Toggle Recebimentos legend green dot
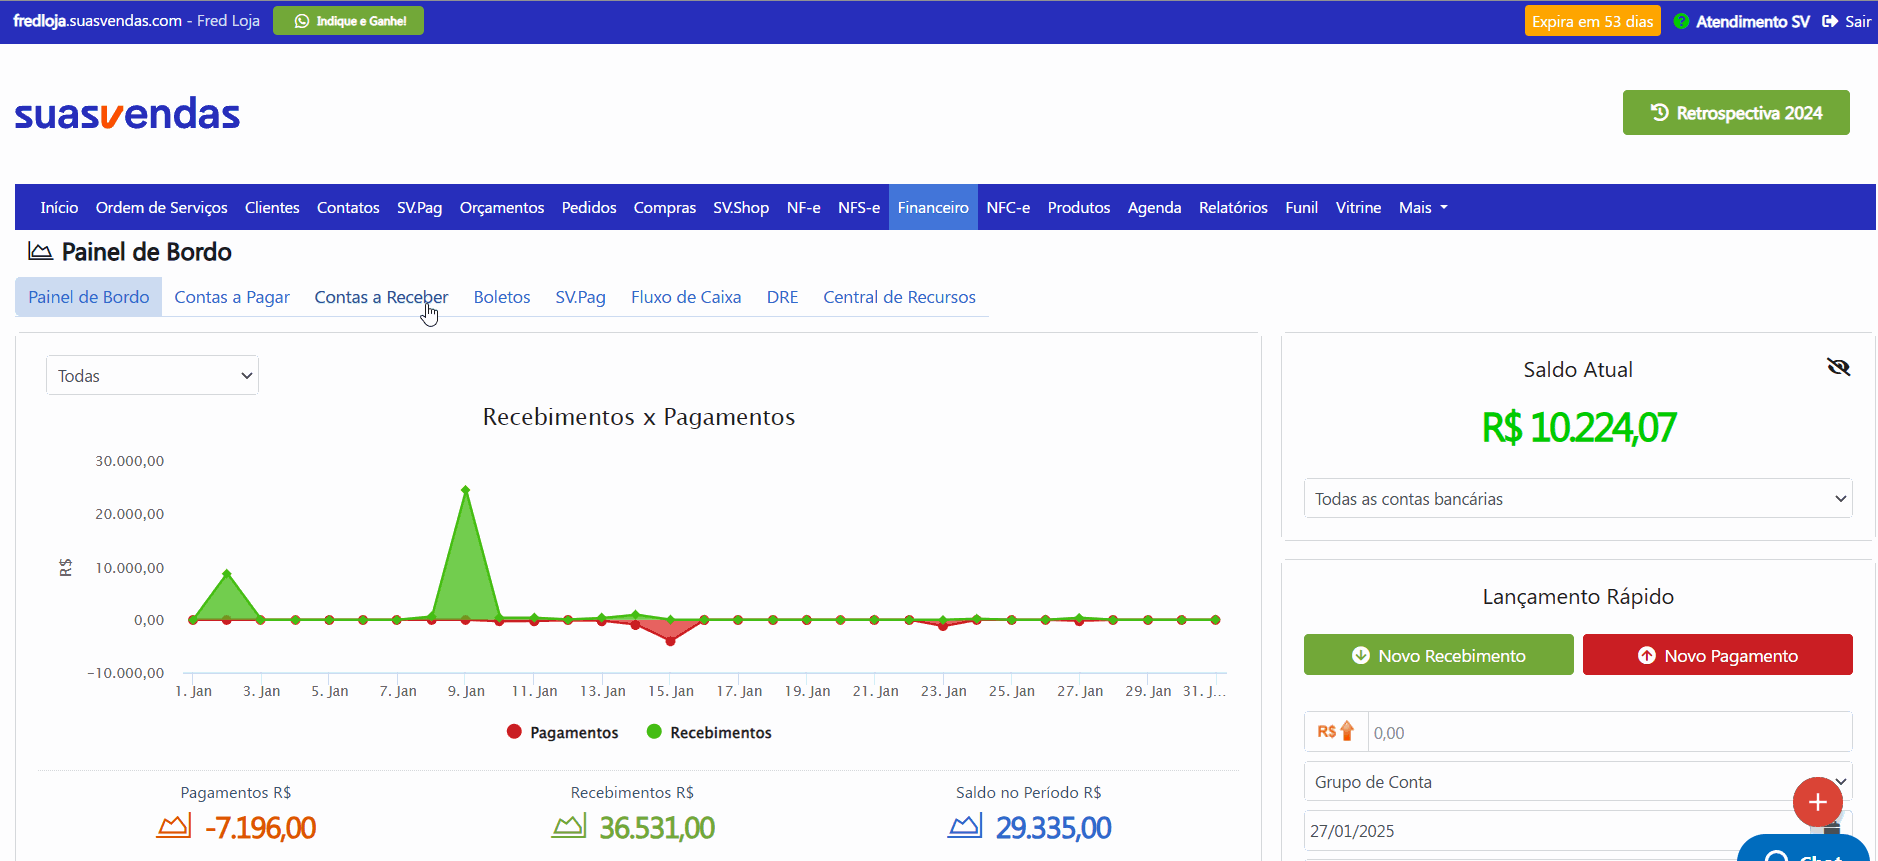Image resolution: width=1878 pixels, height=861 pixels. tap(654, 732)
